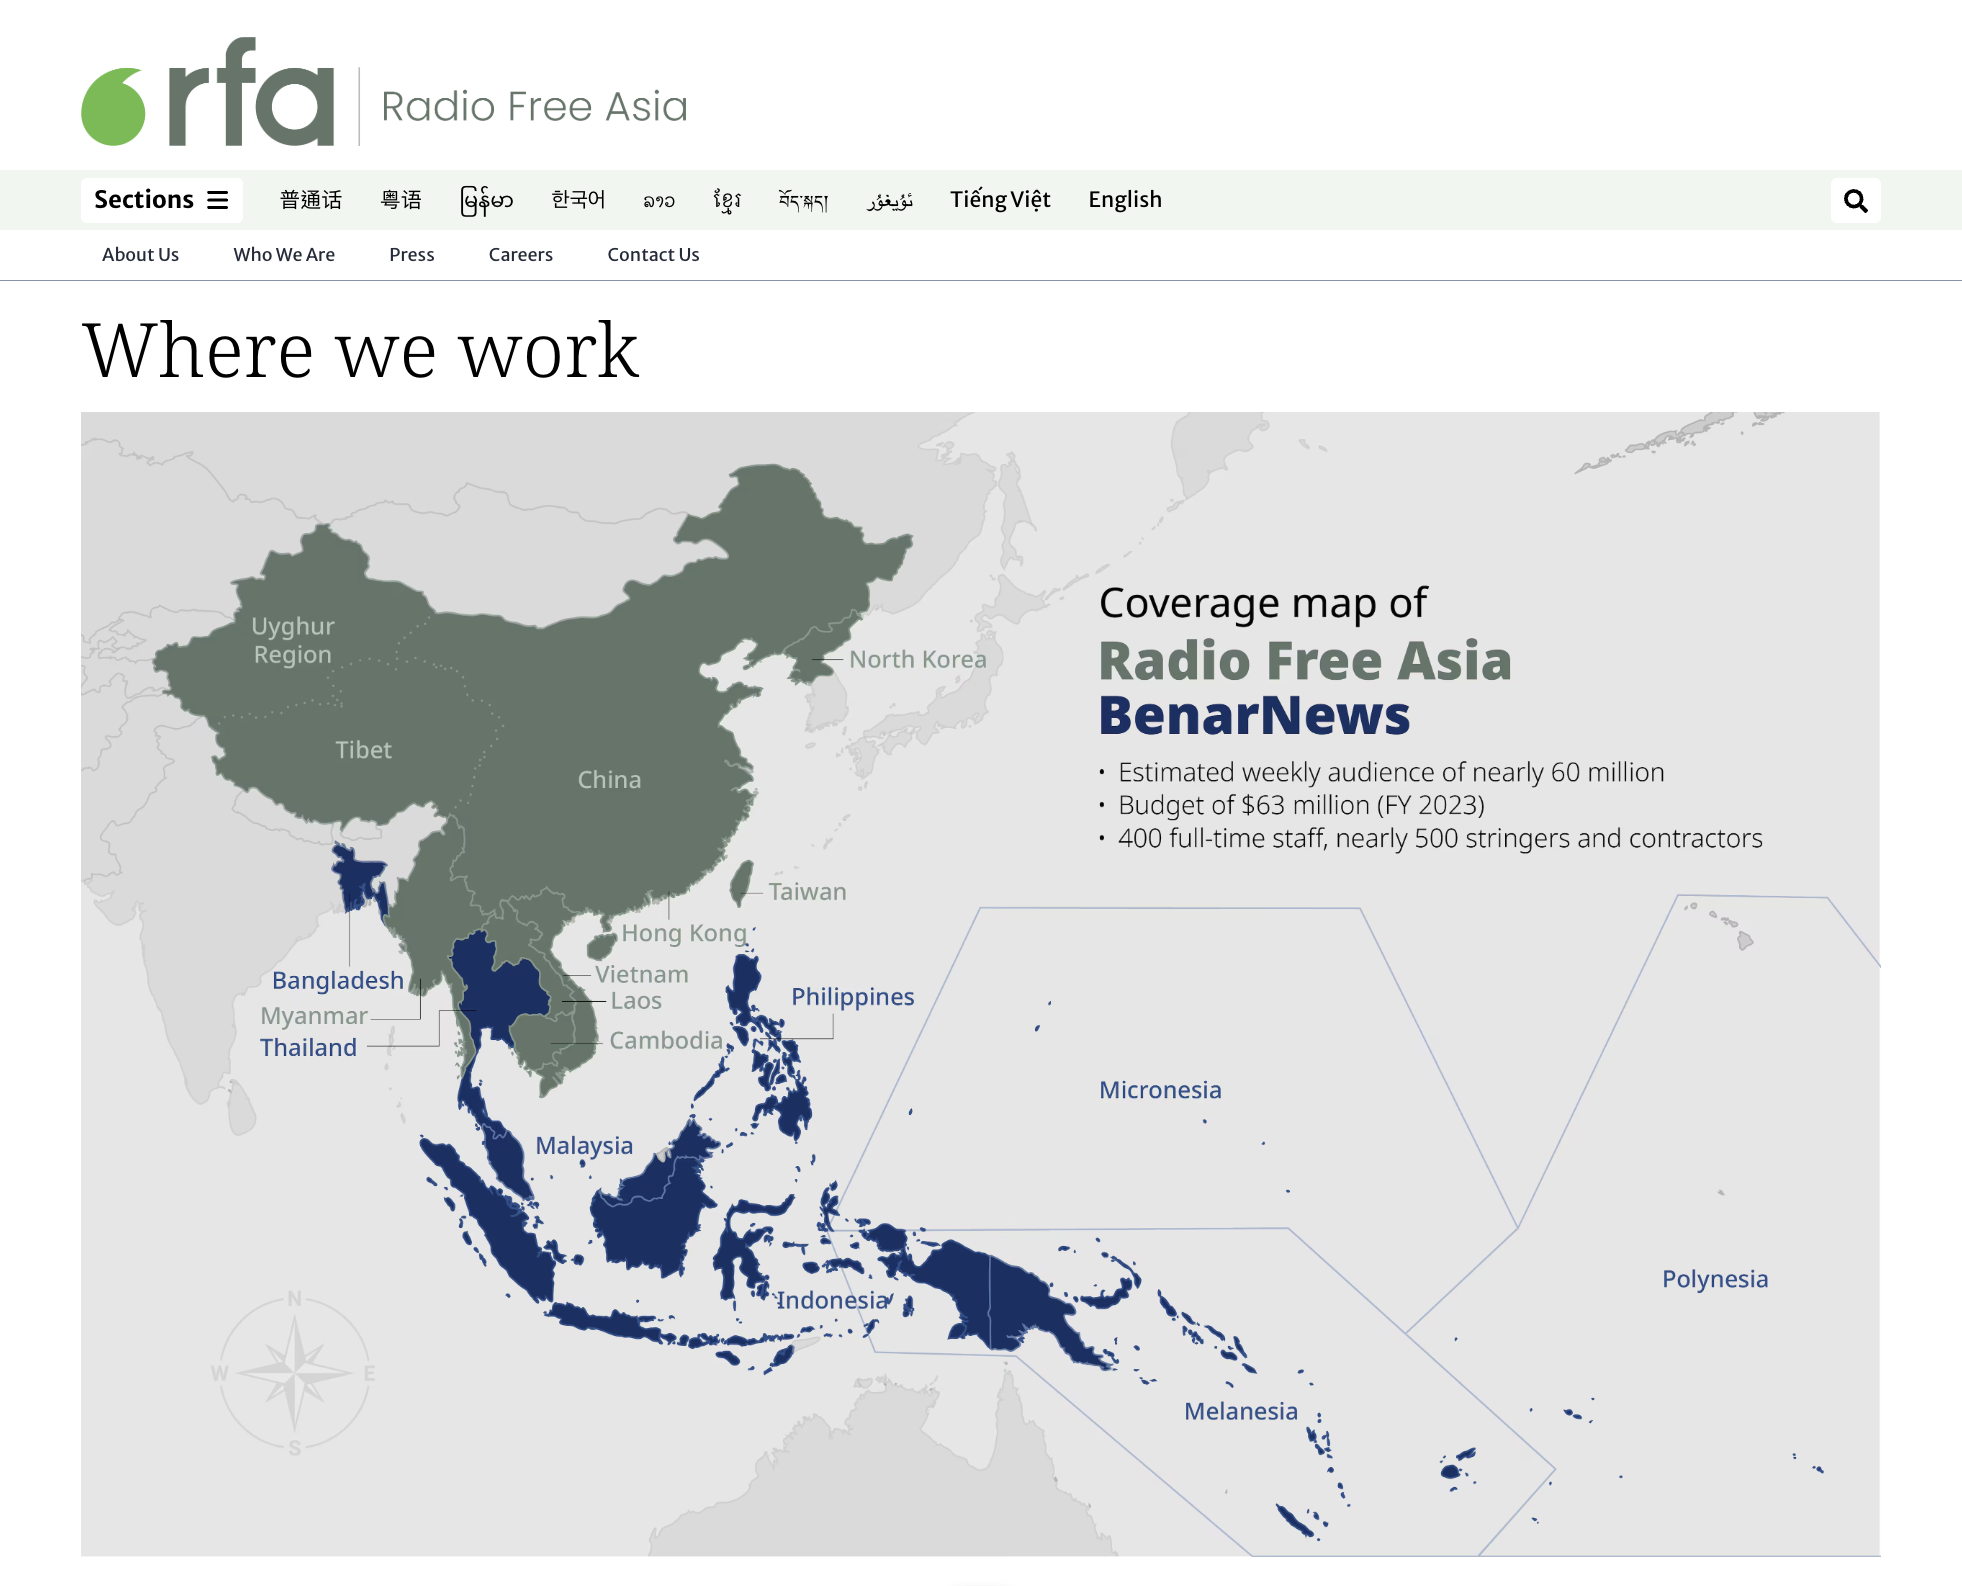1962x1586 pixels.
Task: Switch to Mandarin 普通话 language
Action: click(311, 200)
